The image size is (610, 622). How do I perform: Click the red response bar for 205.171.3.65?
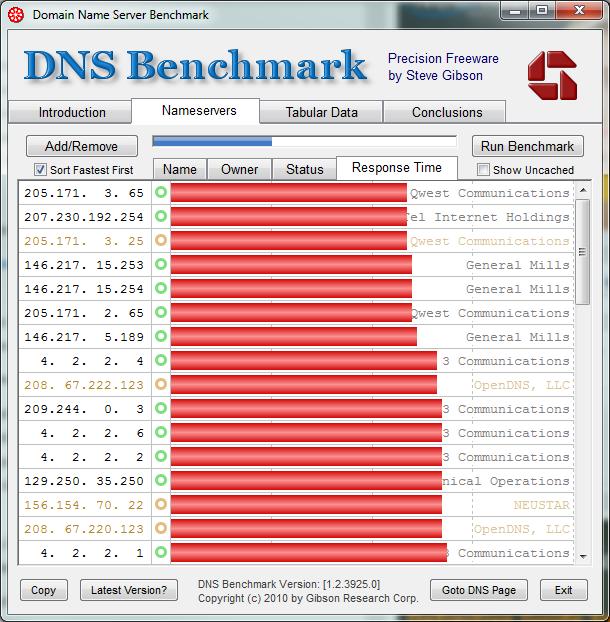click(289, 193)
